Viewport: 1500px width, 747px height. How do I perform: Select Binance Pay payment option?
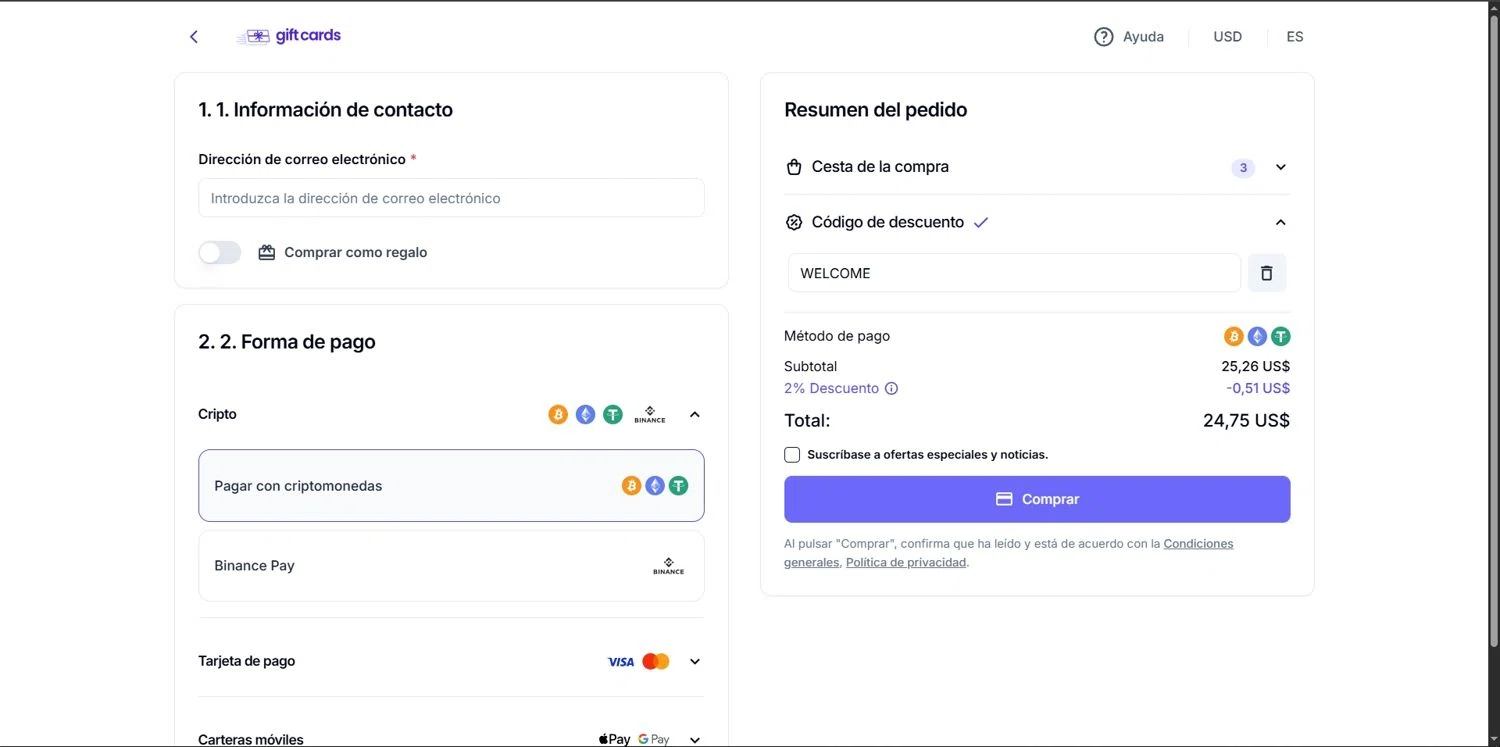(451, 566)
